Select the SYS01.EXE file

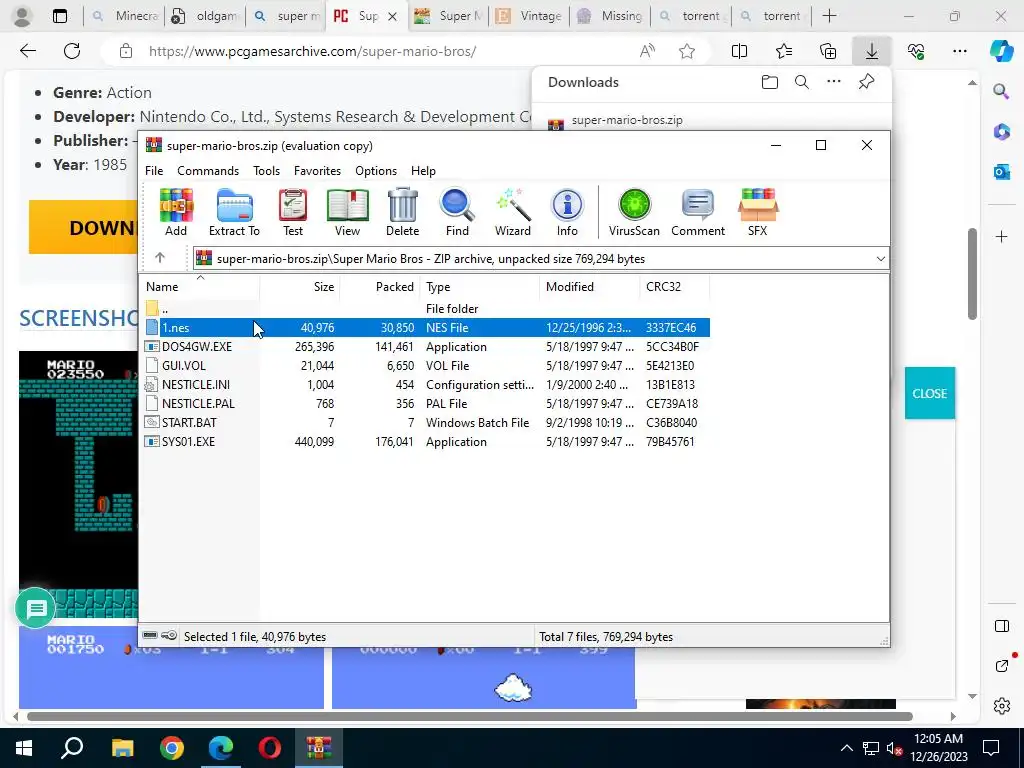[x=426, y=441]
